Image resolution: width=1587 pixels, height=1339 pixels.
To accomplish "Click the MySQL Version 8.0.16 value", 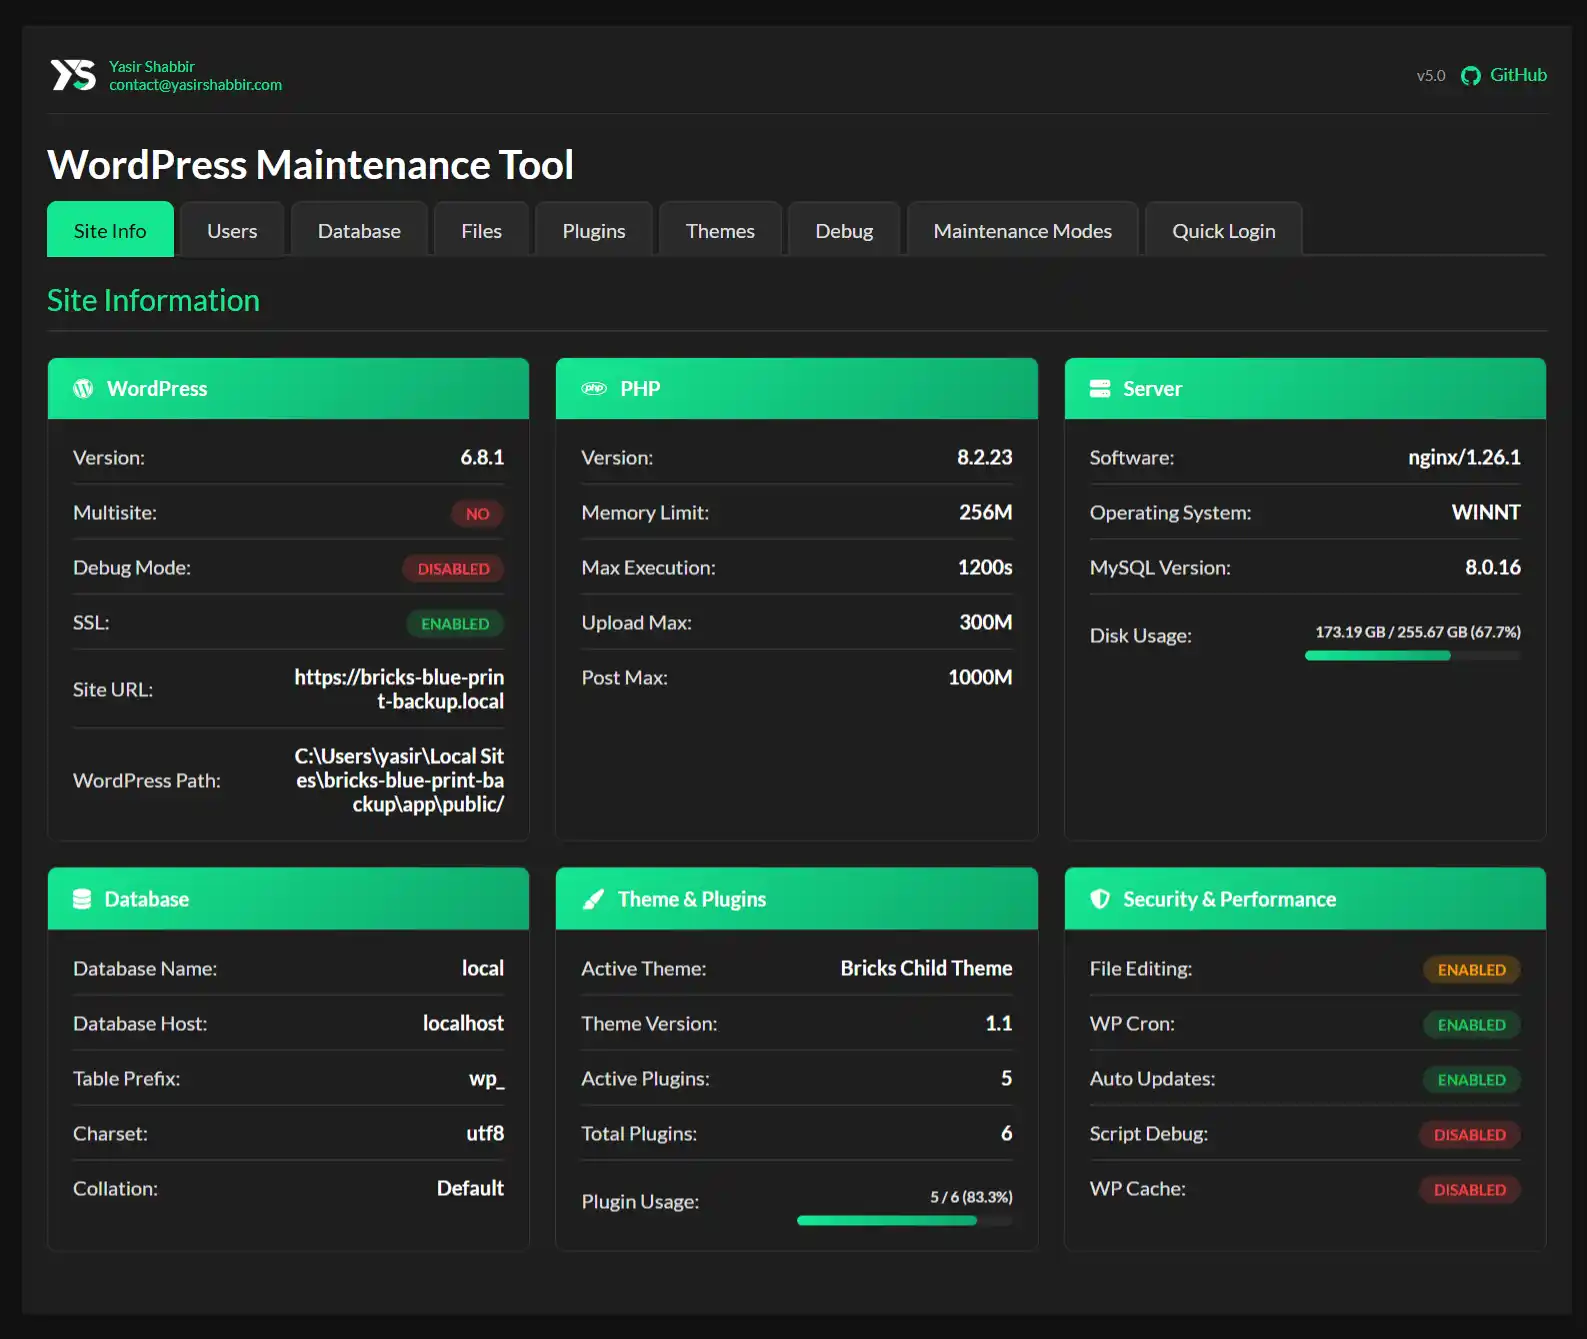I will click(x=1493, y=567).
